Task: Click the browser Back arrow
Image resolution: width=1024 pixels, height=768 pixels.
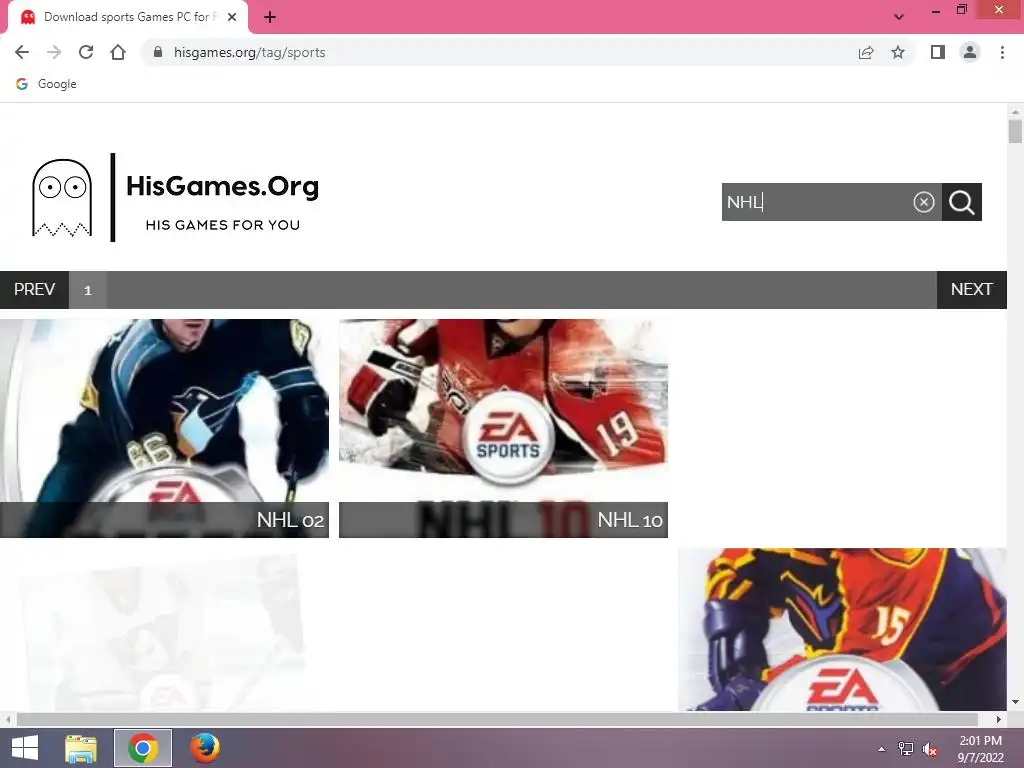Action: pyautogui.click(x=22, y=52)
